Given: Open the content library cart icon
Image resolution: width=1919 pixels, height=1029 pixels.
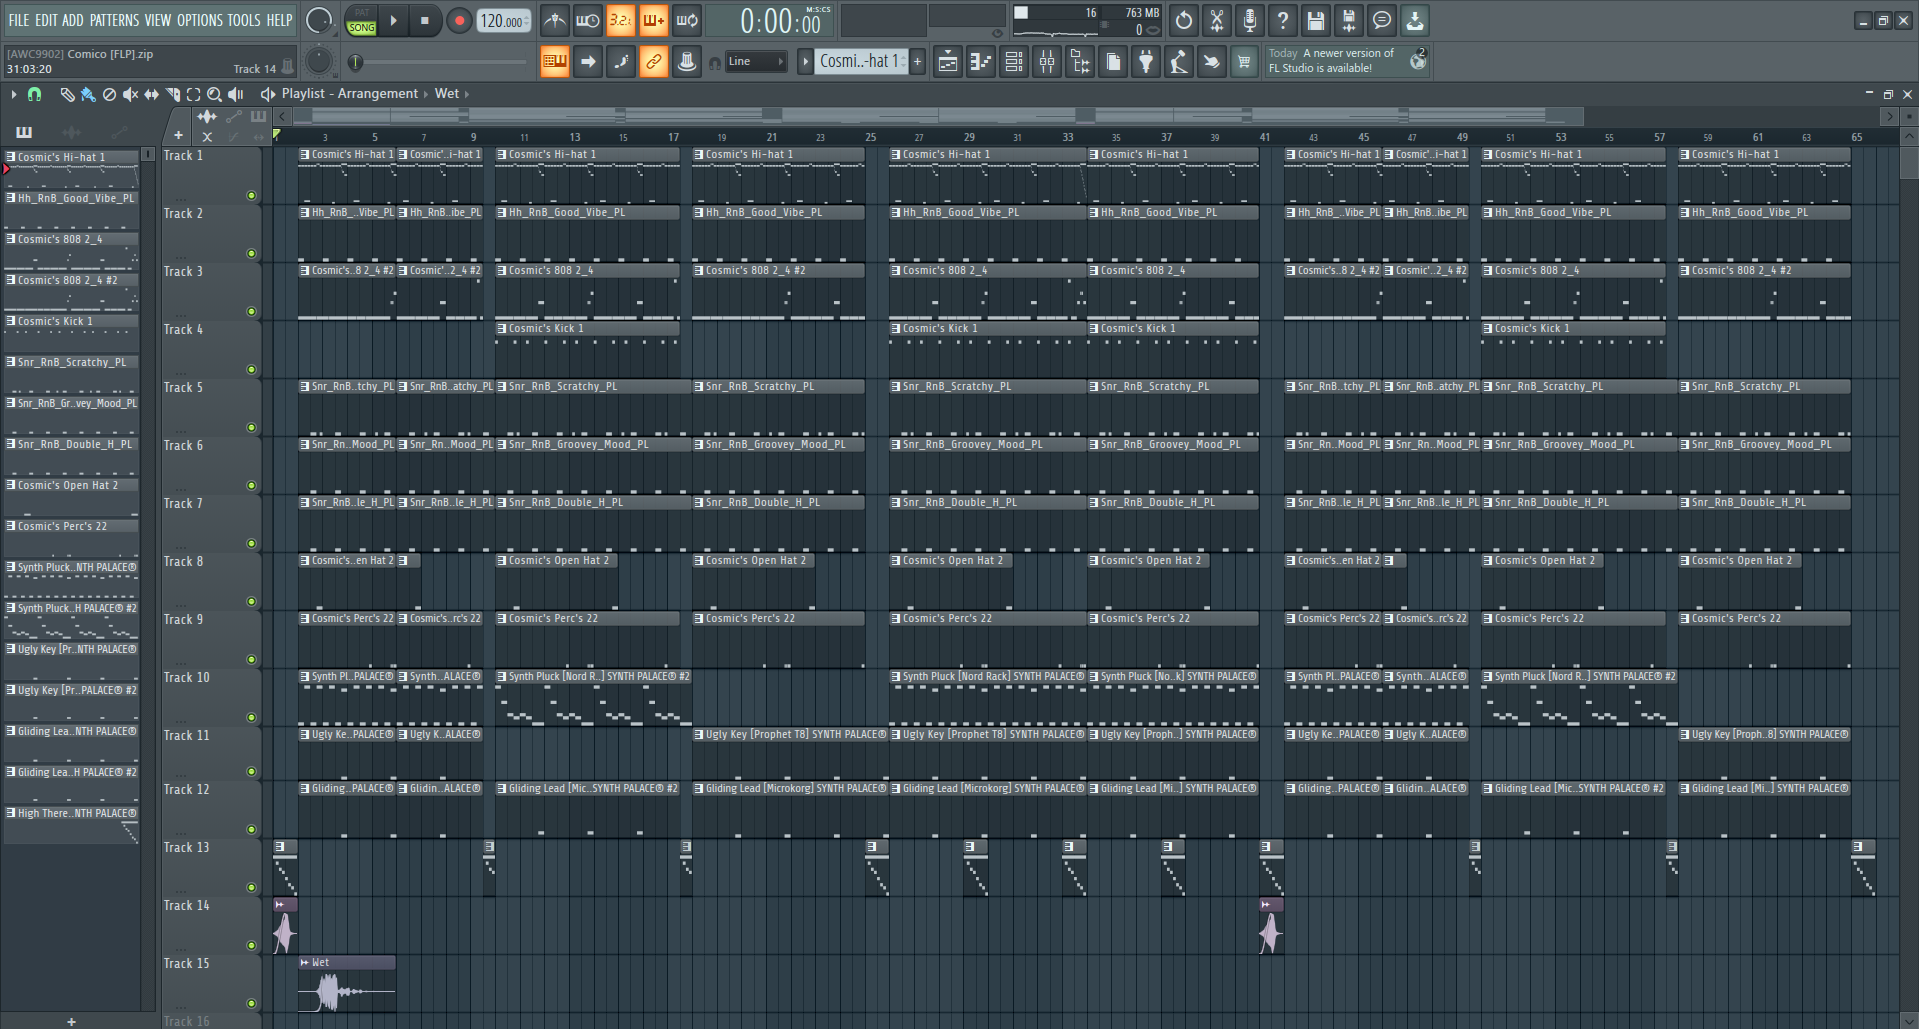Looking at the screenshot, I should coord(1244,62).
